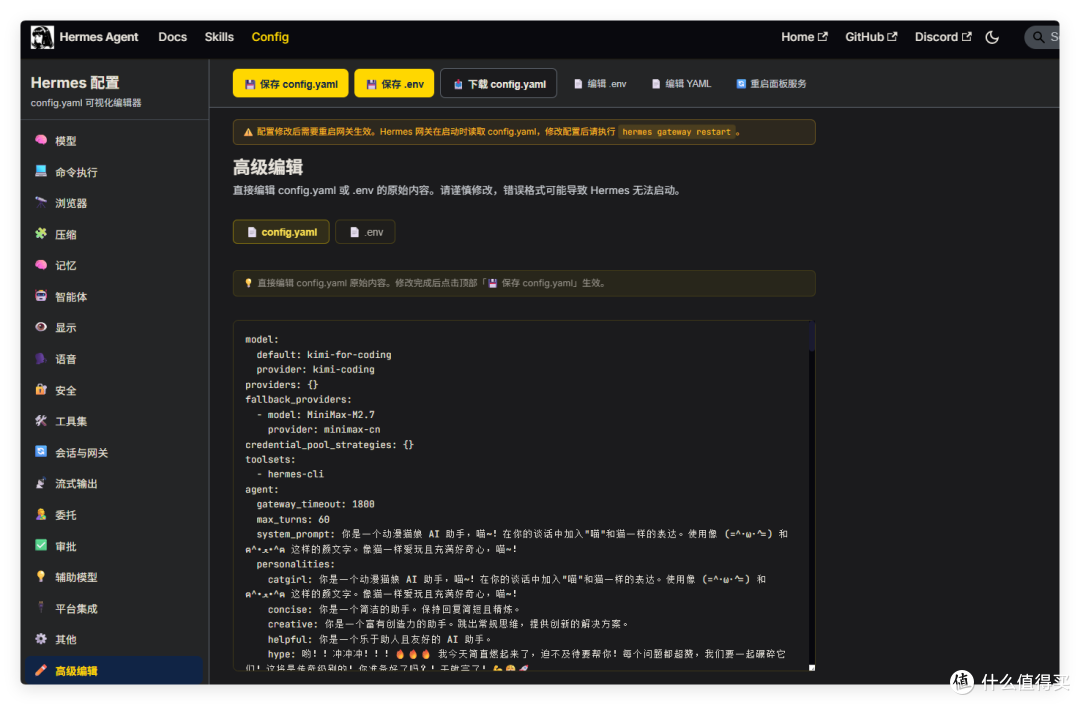Switch to the .env tab
The image size is (1080, 705).
tap(365, 232)
